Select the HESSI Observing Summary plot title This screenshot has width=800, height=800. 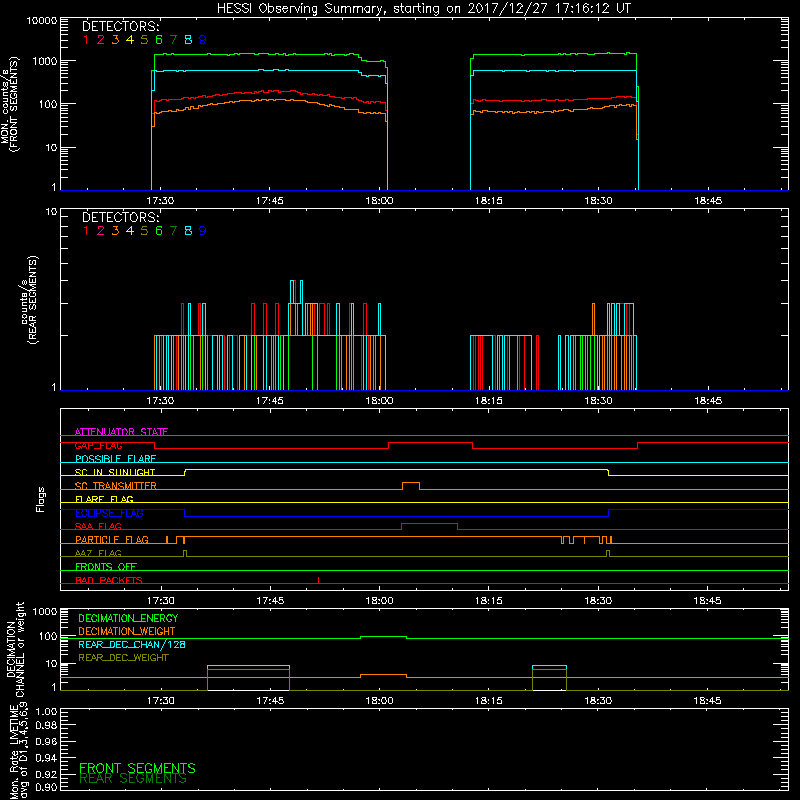424,9
